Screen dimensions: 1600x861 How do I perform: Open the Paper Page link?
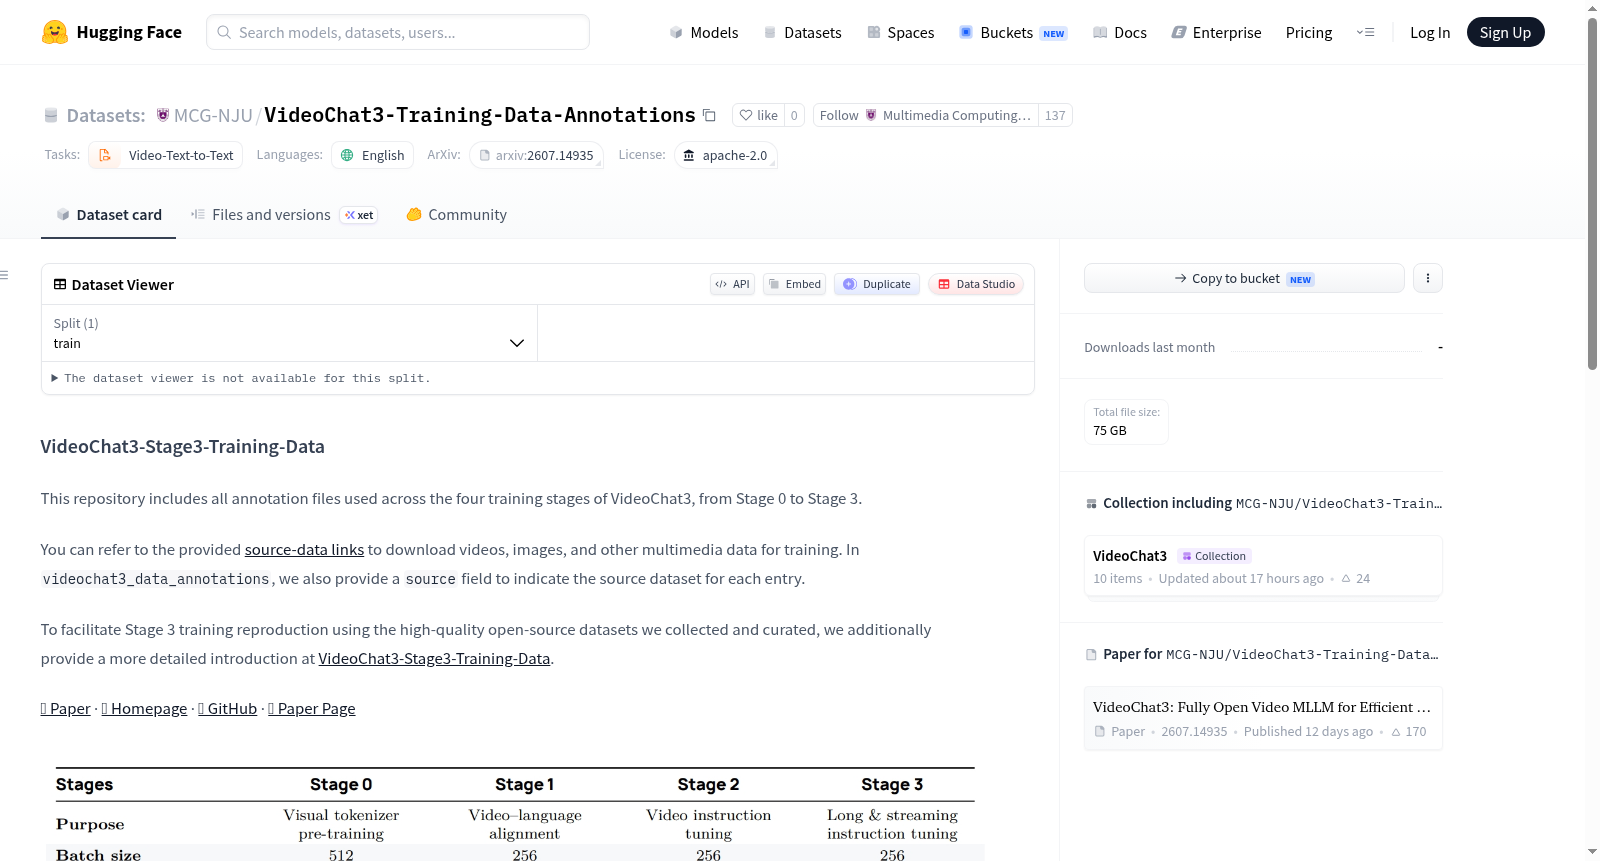[x=312, y=708]
